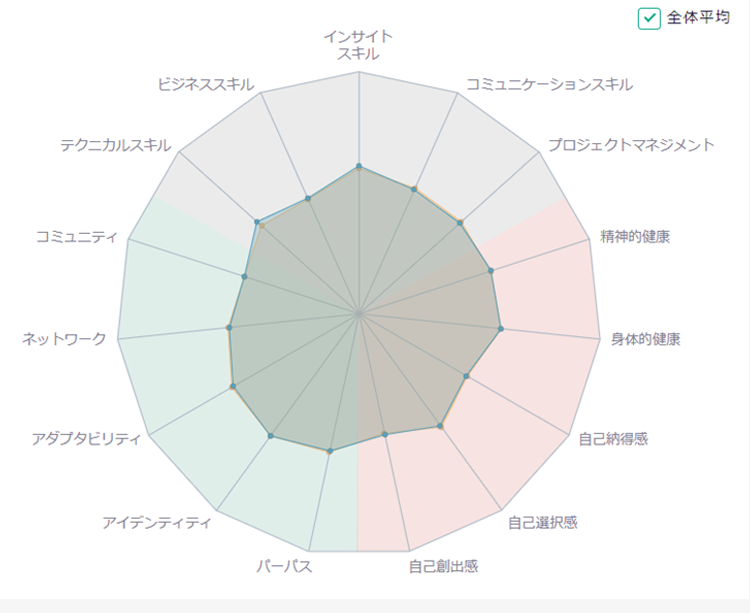Image resolution: width=750 pixels, height=613 pixels.
Task: Select the インサイトスキル axis label
Action: (358, 45)
